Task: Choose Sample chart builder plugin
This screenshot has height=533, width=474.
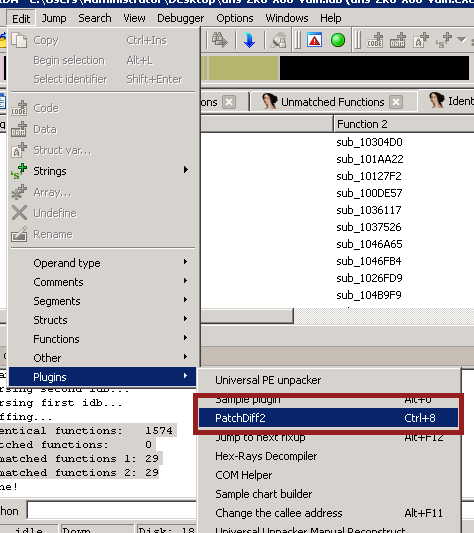Action: coord(328,494)
